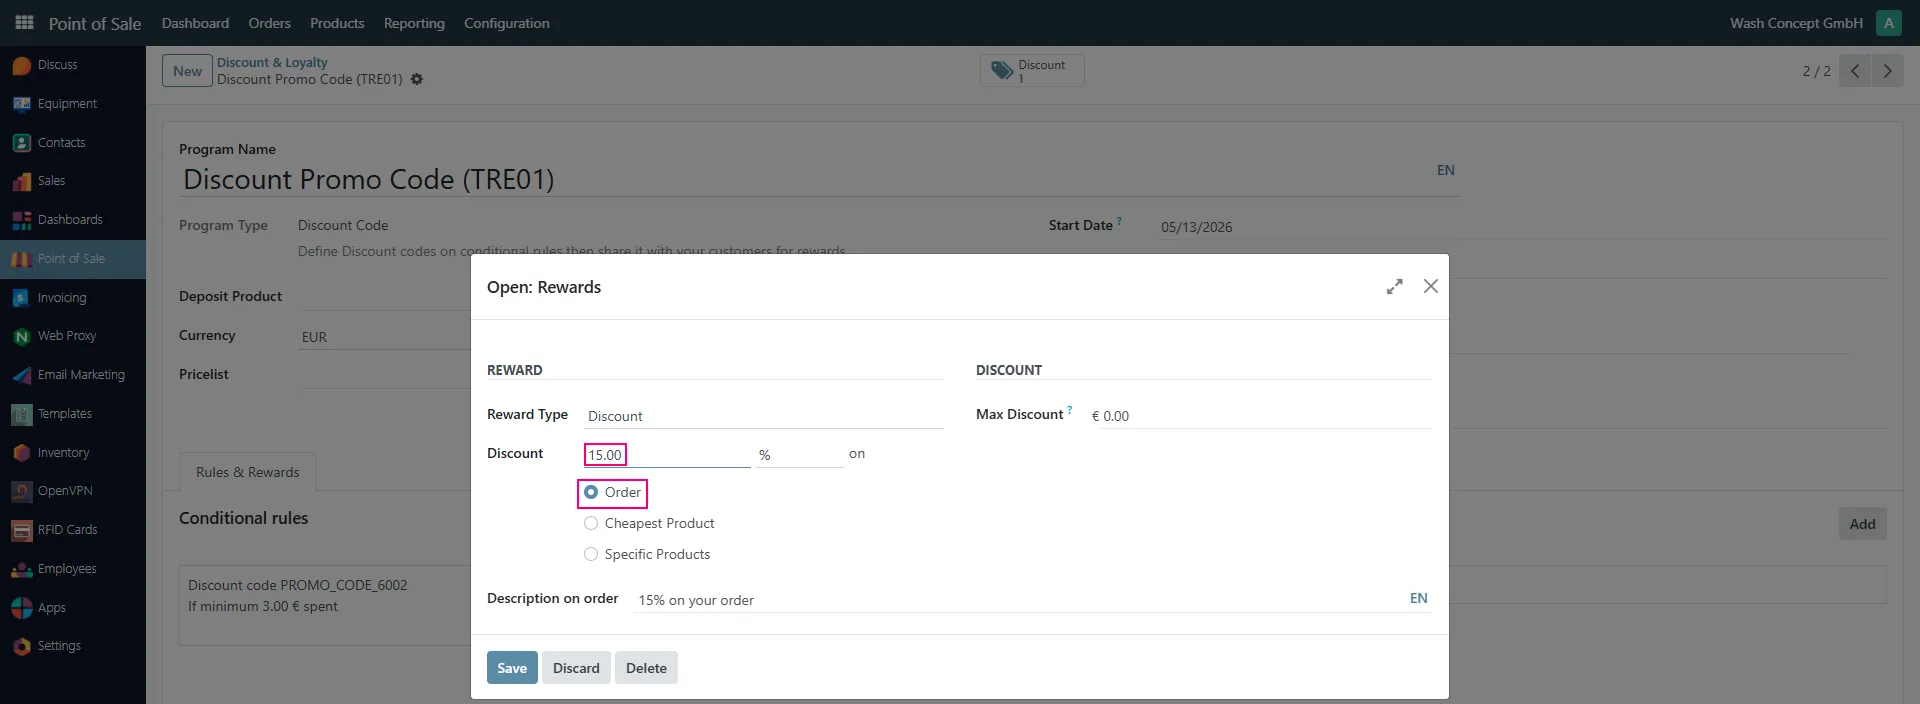Click the New button
The height and width of the screenshot is (704, 1920).
coord(187,71)
